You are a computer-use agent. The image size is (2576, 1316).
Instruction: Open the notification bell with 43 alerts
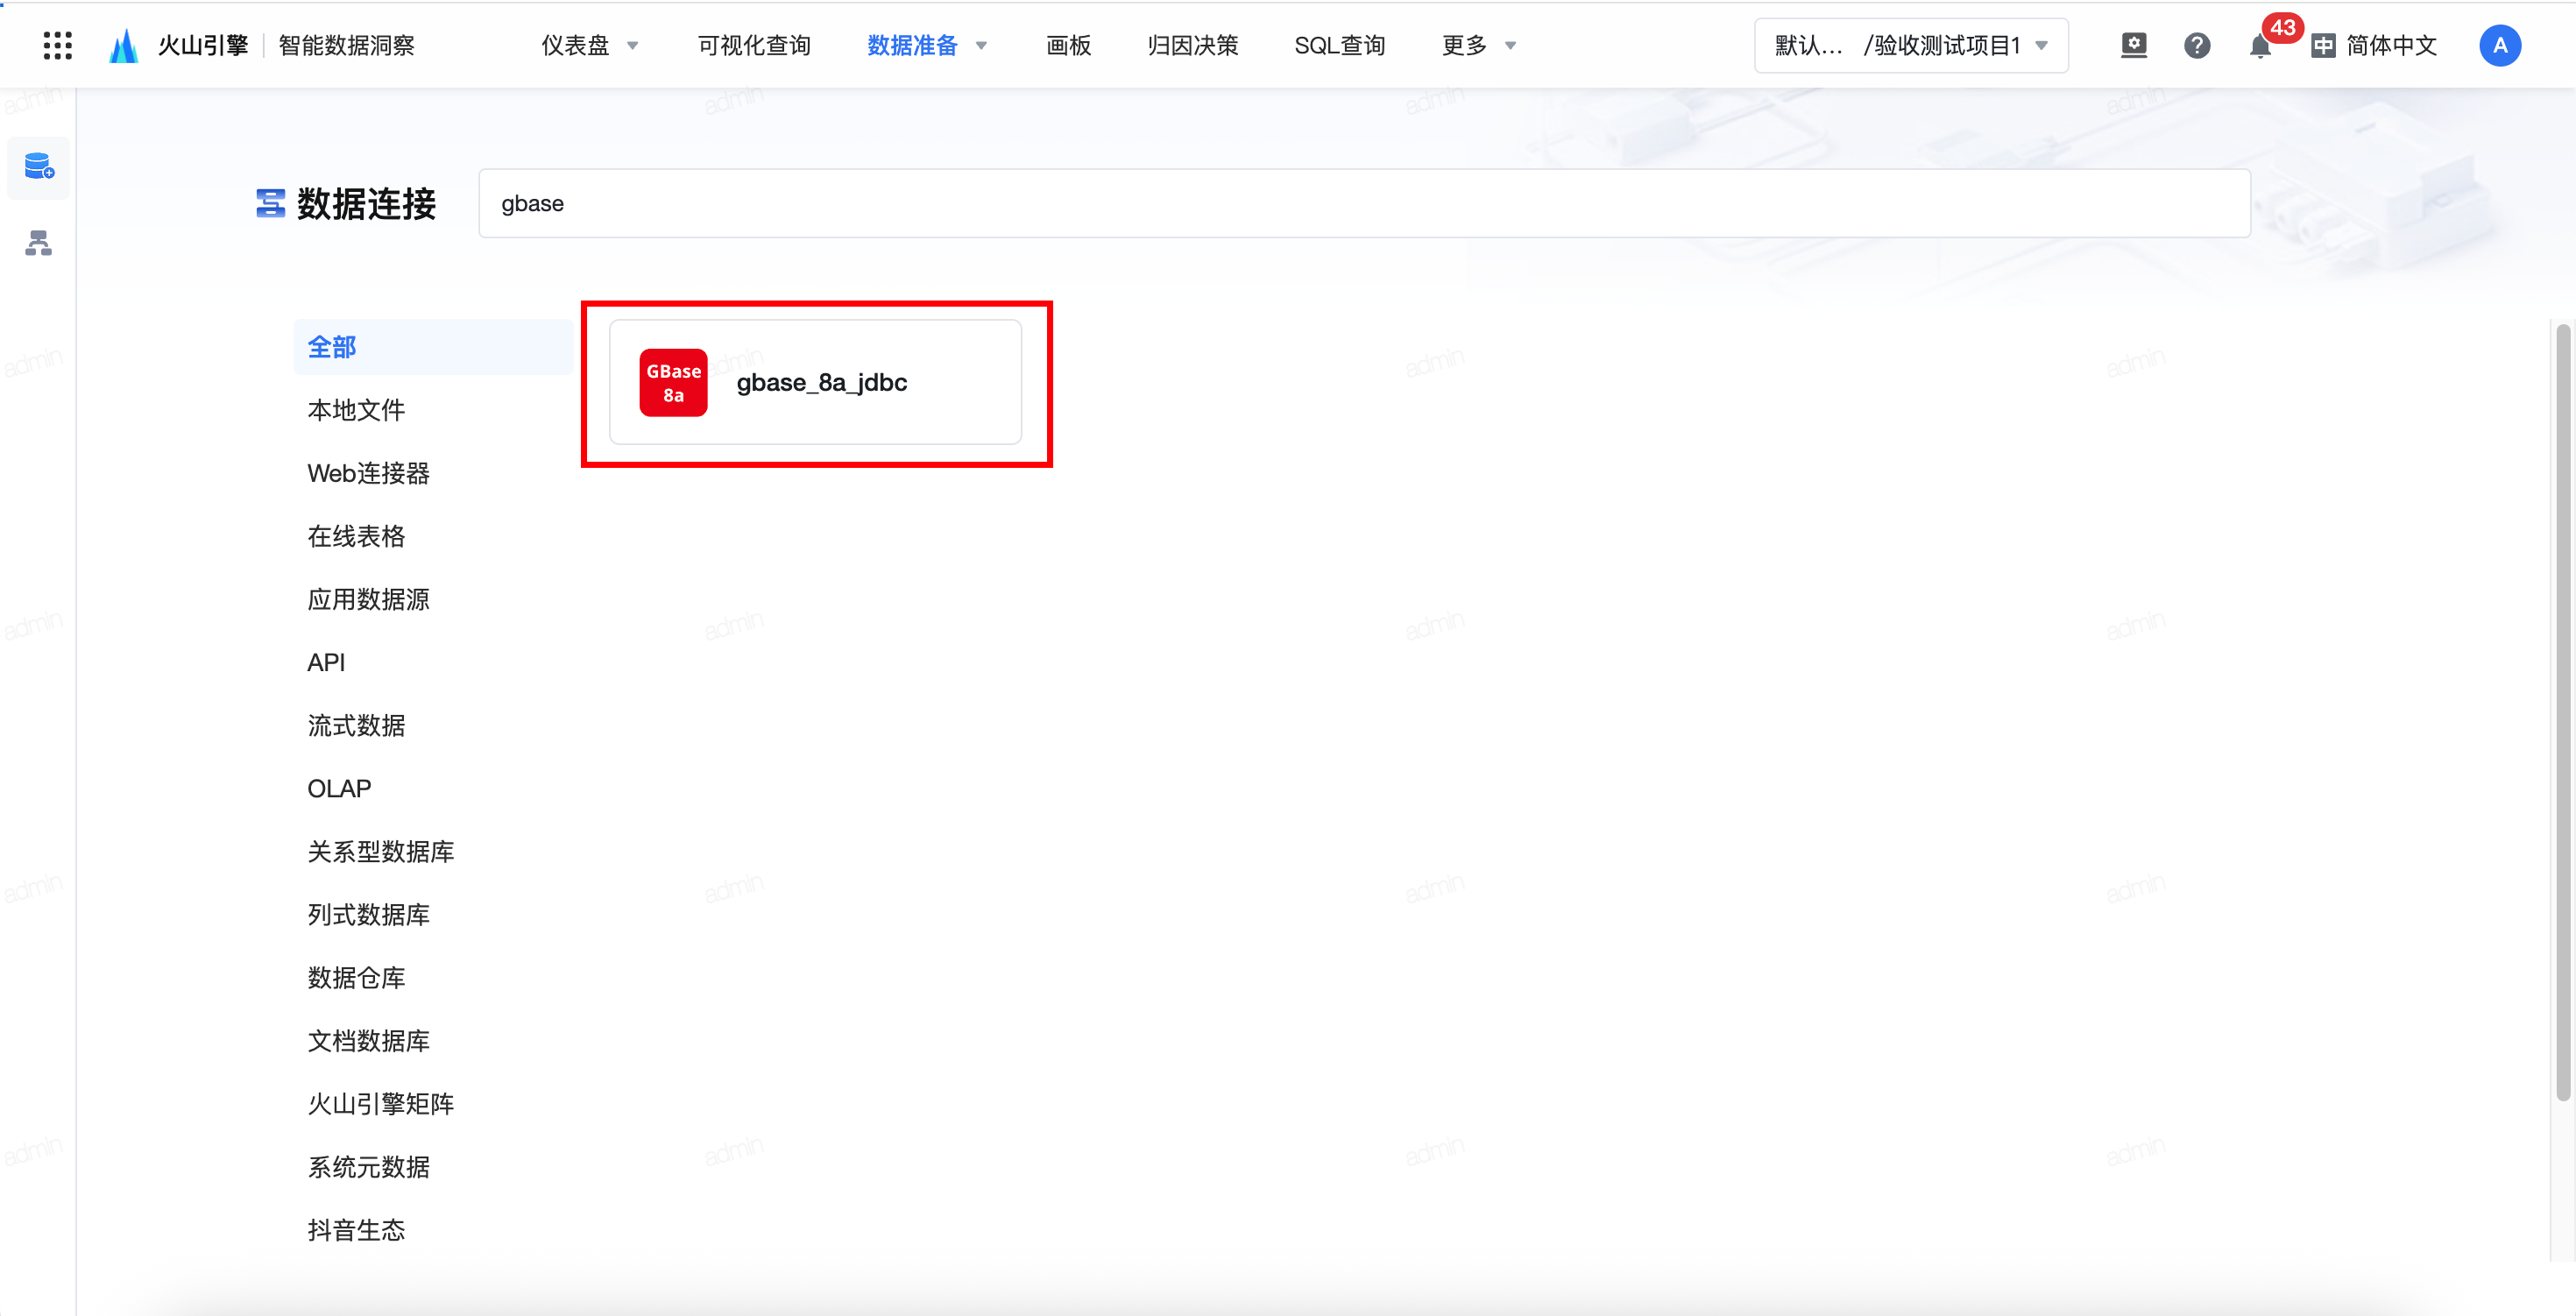tap(2260, 45)
